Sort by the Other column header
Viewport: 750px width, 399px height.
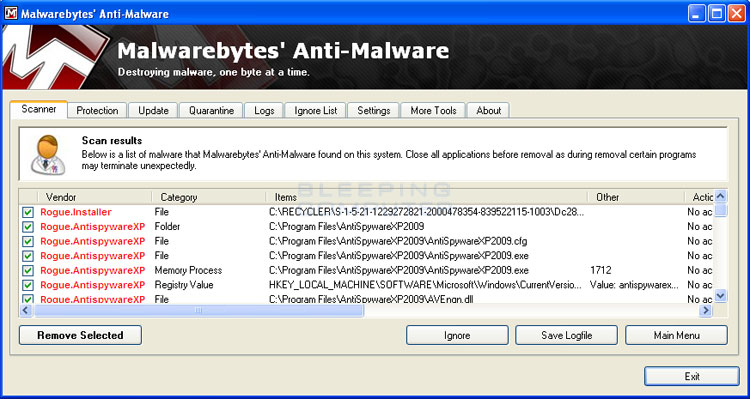pyautogui.click(x=636, y=197)
